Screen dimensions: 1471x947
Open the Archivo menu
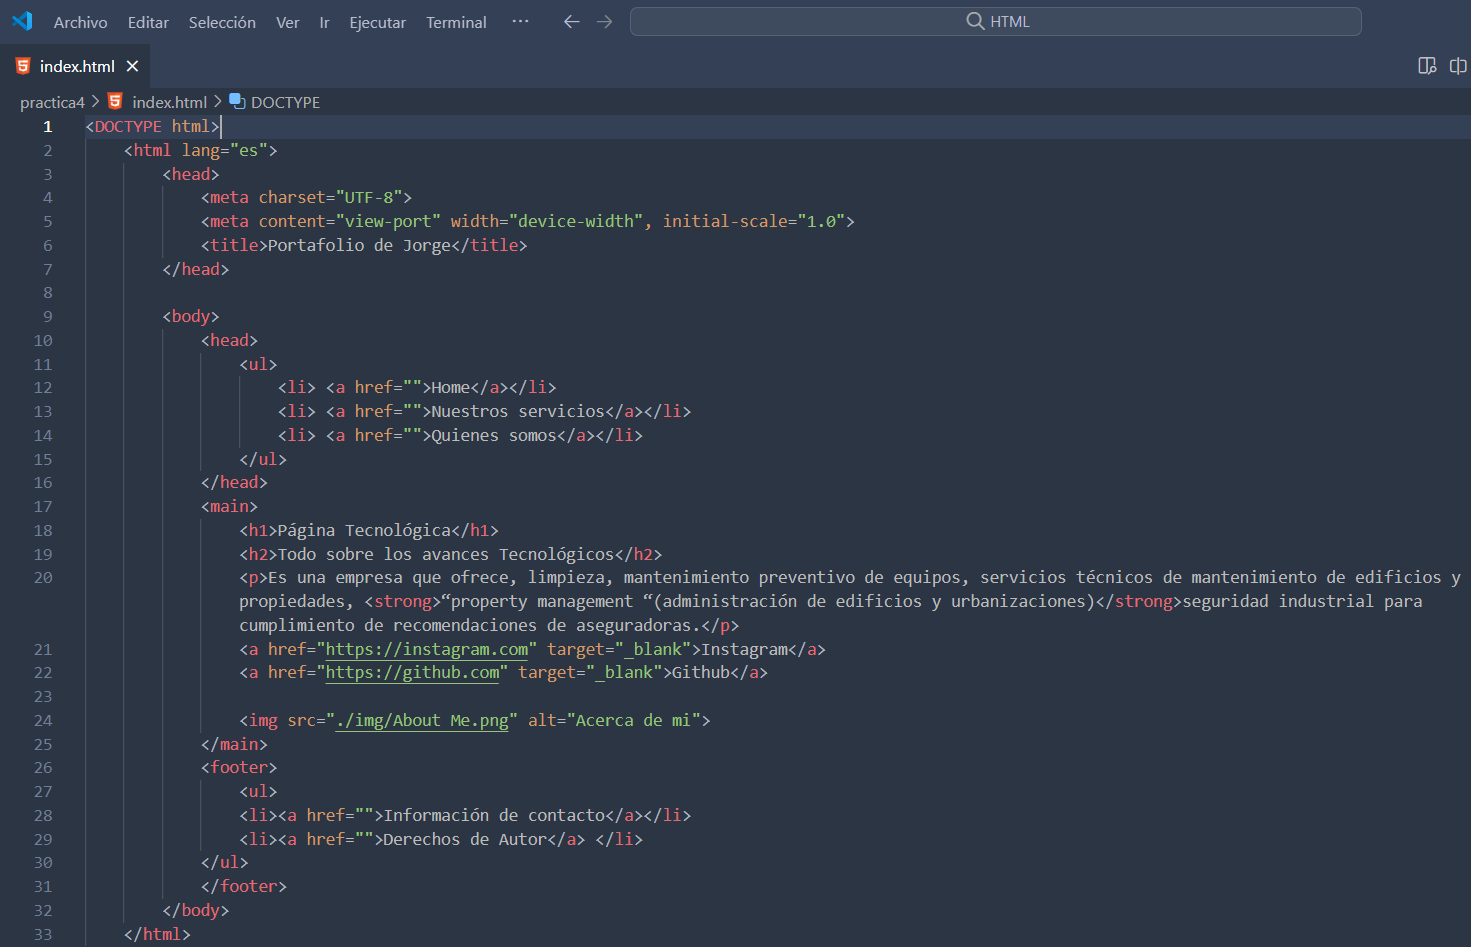(80, 22)
